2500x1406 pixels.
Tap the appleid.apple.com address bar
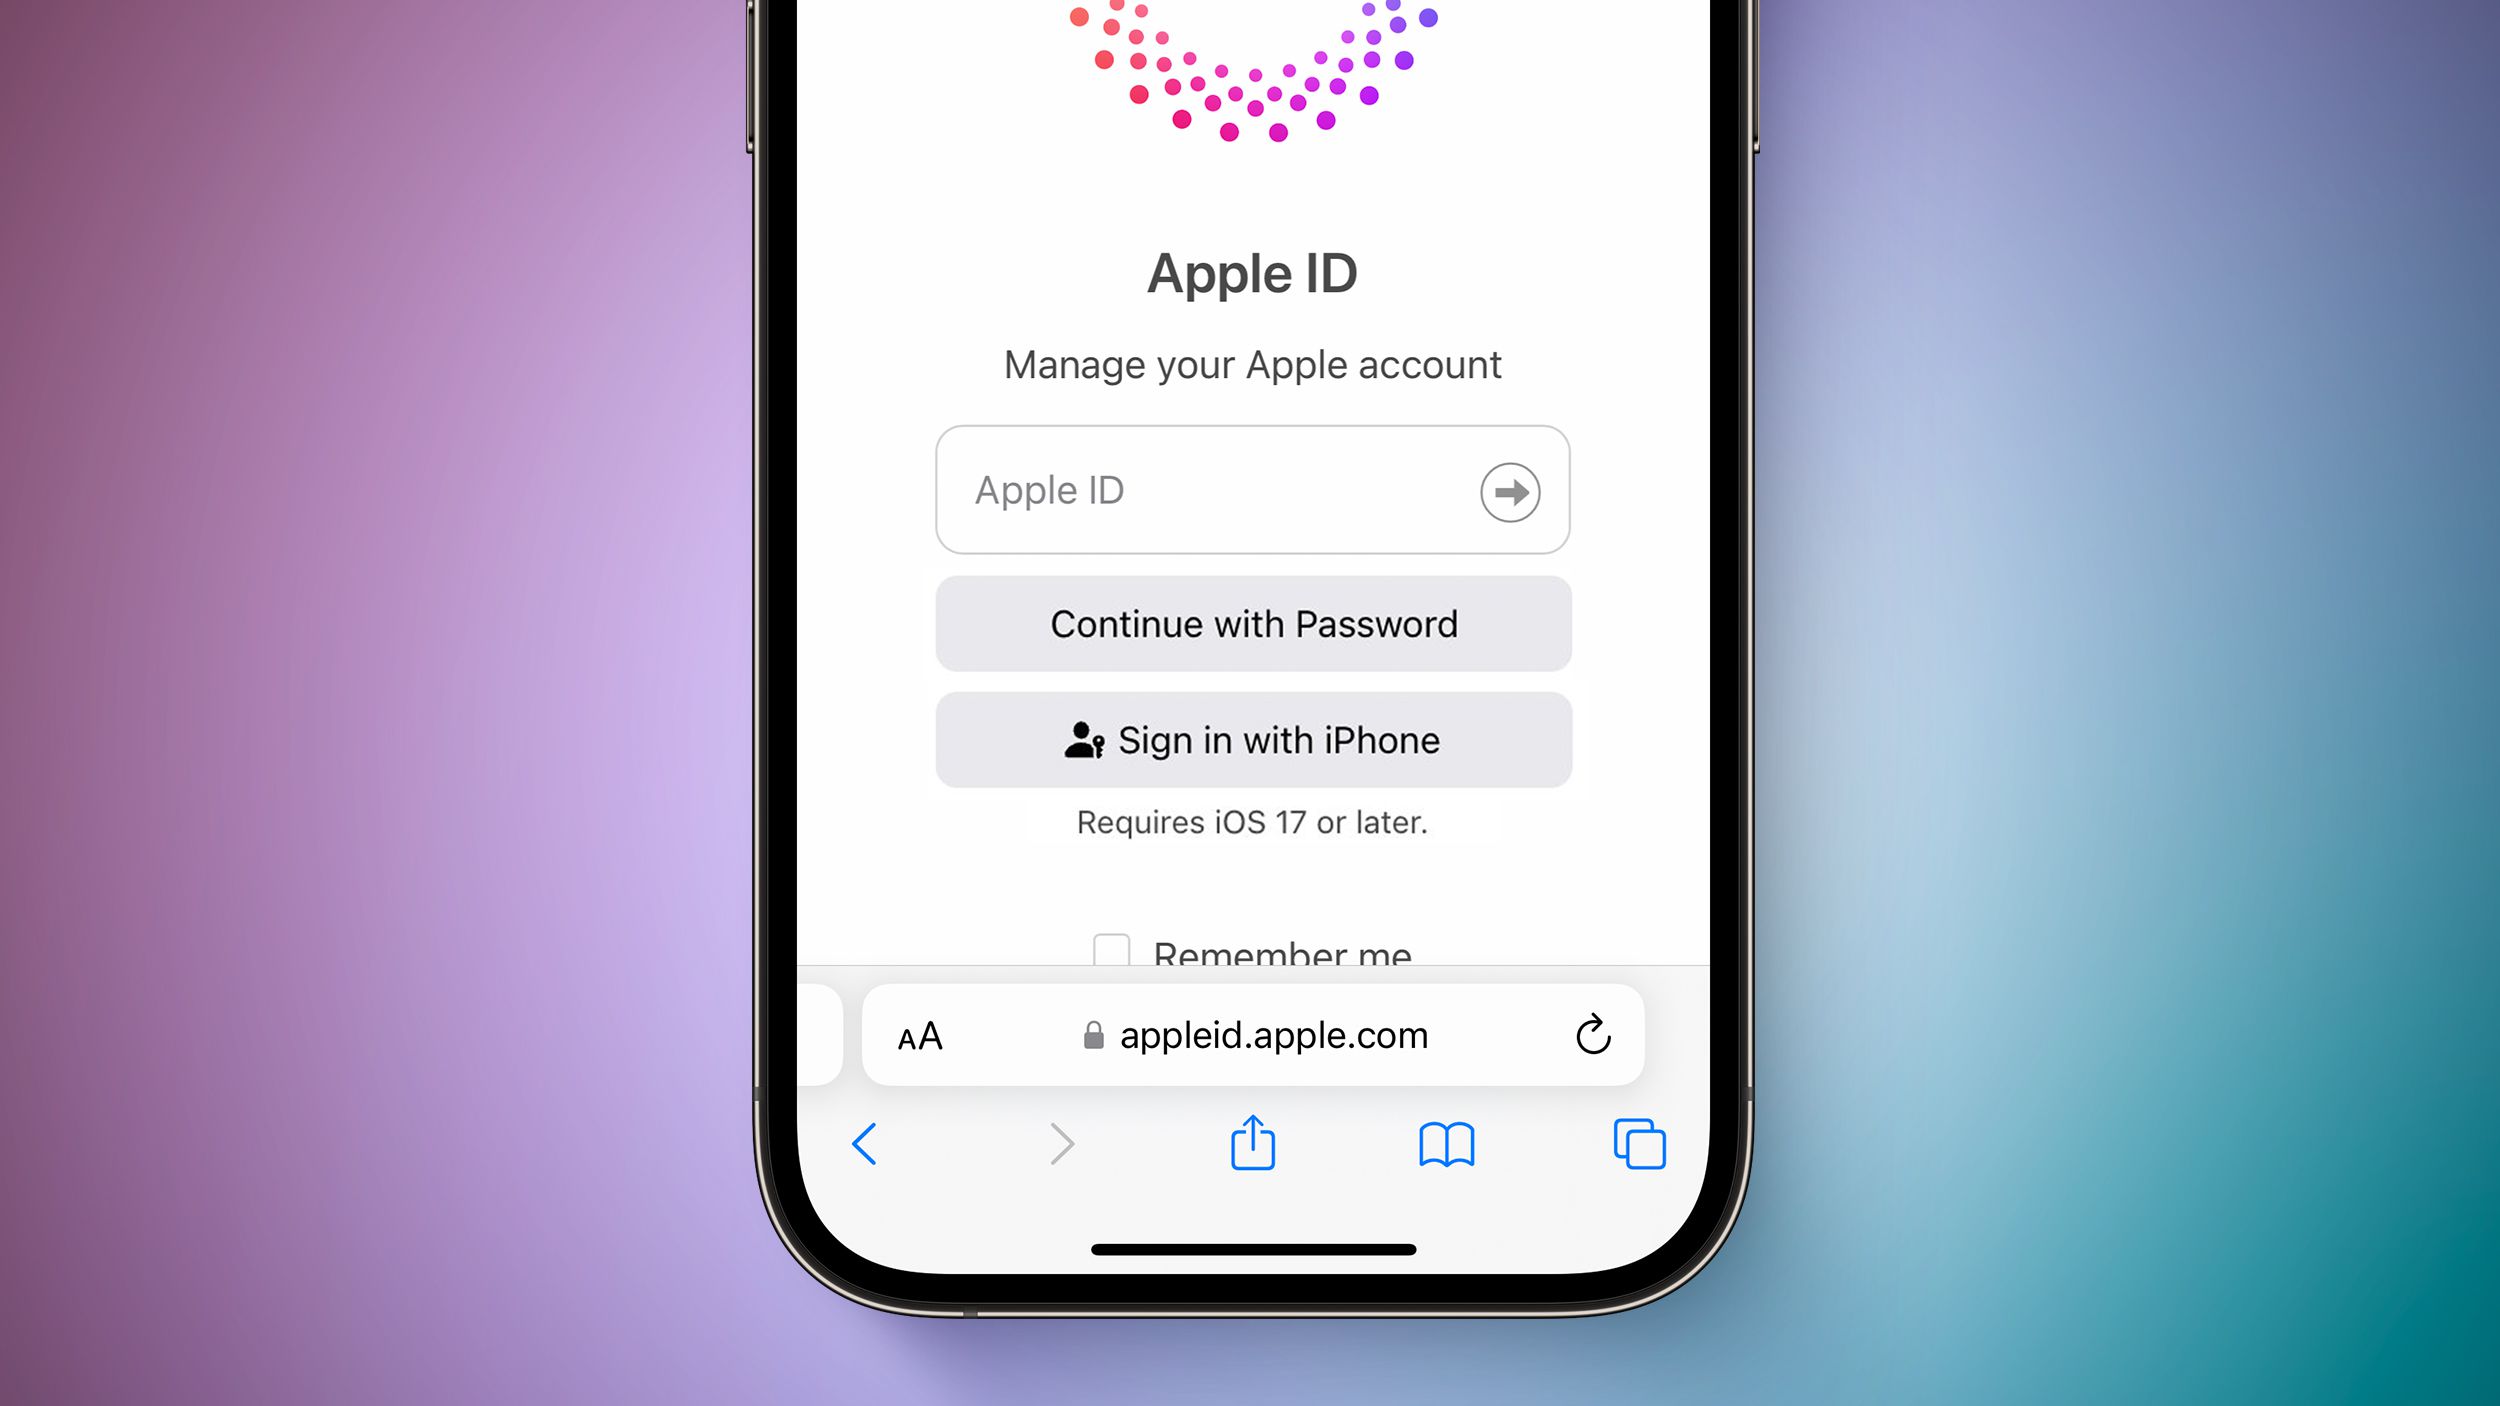(x=1250, y=1035)
